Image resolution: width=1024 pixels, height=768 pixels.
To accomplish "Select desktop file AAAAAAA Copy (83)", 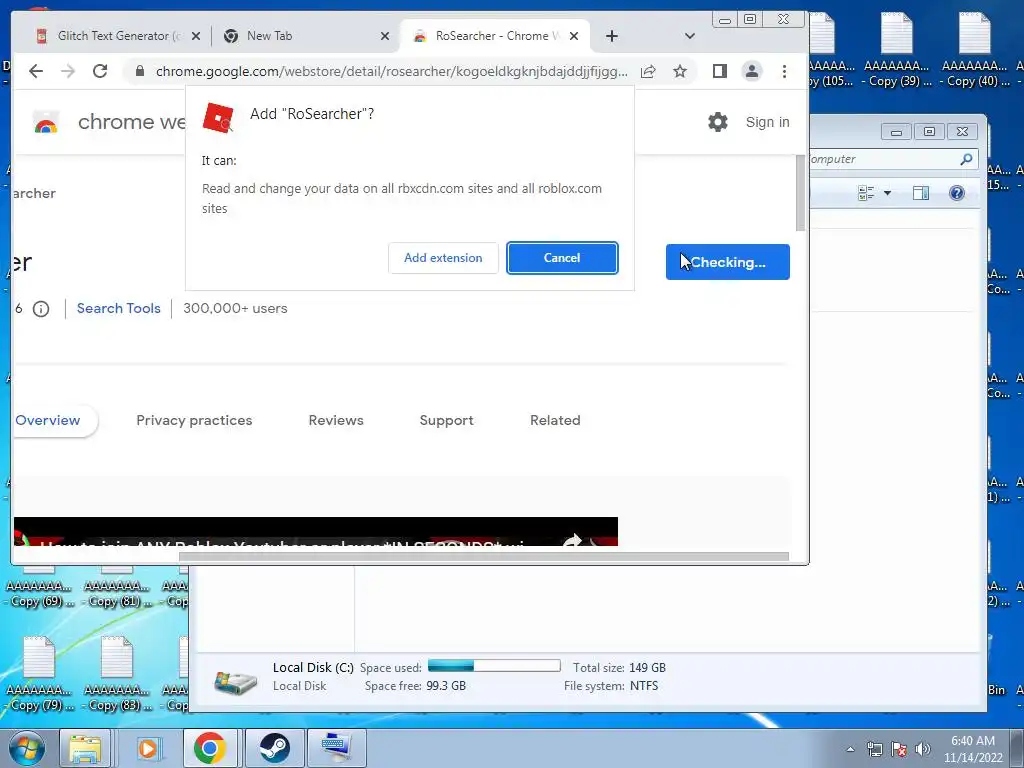I will 117,673.
